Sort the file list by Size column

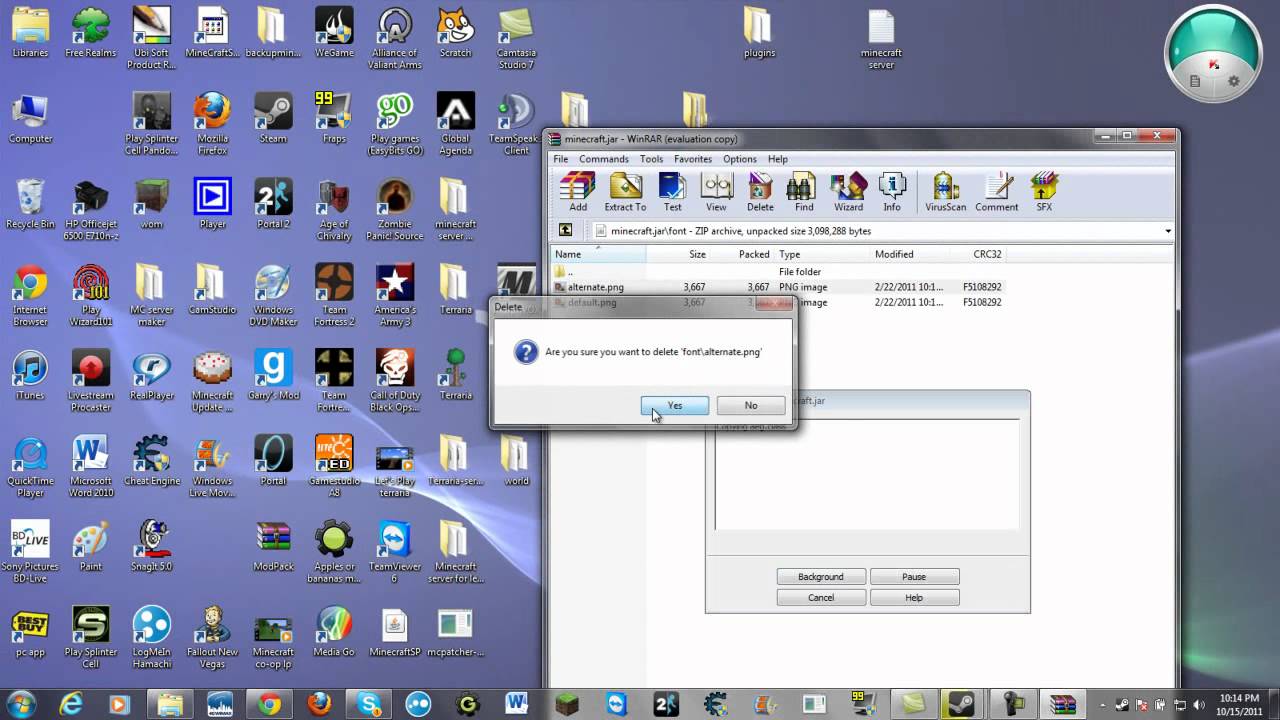coord(678,254)
